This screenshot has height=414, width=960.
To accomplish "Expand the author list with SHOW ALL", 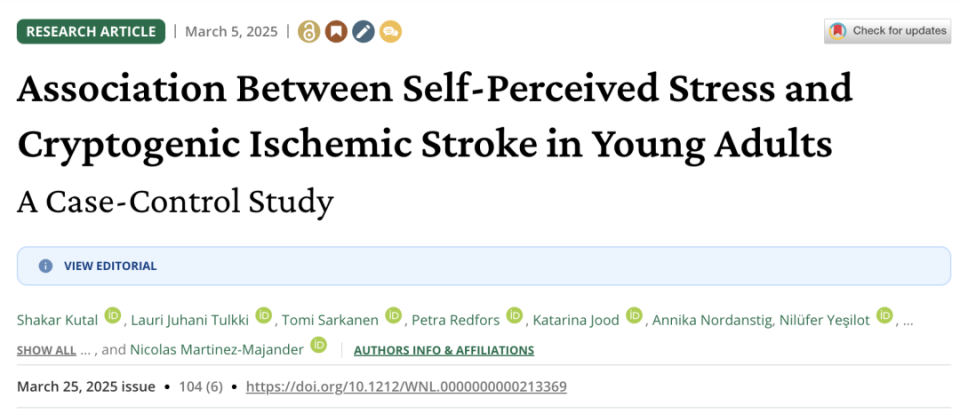I will [47, 351].
